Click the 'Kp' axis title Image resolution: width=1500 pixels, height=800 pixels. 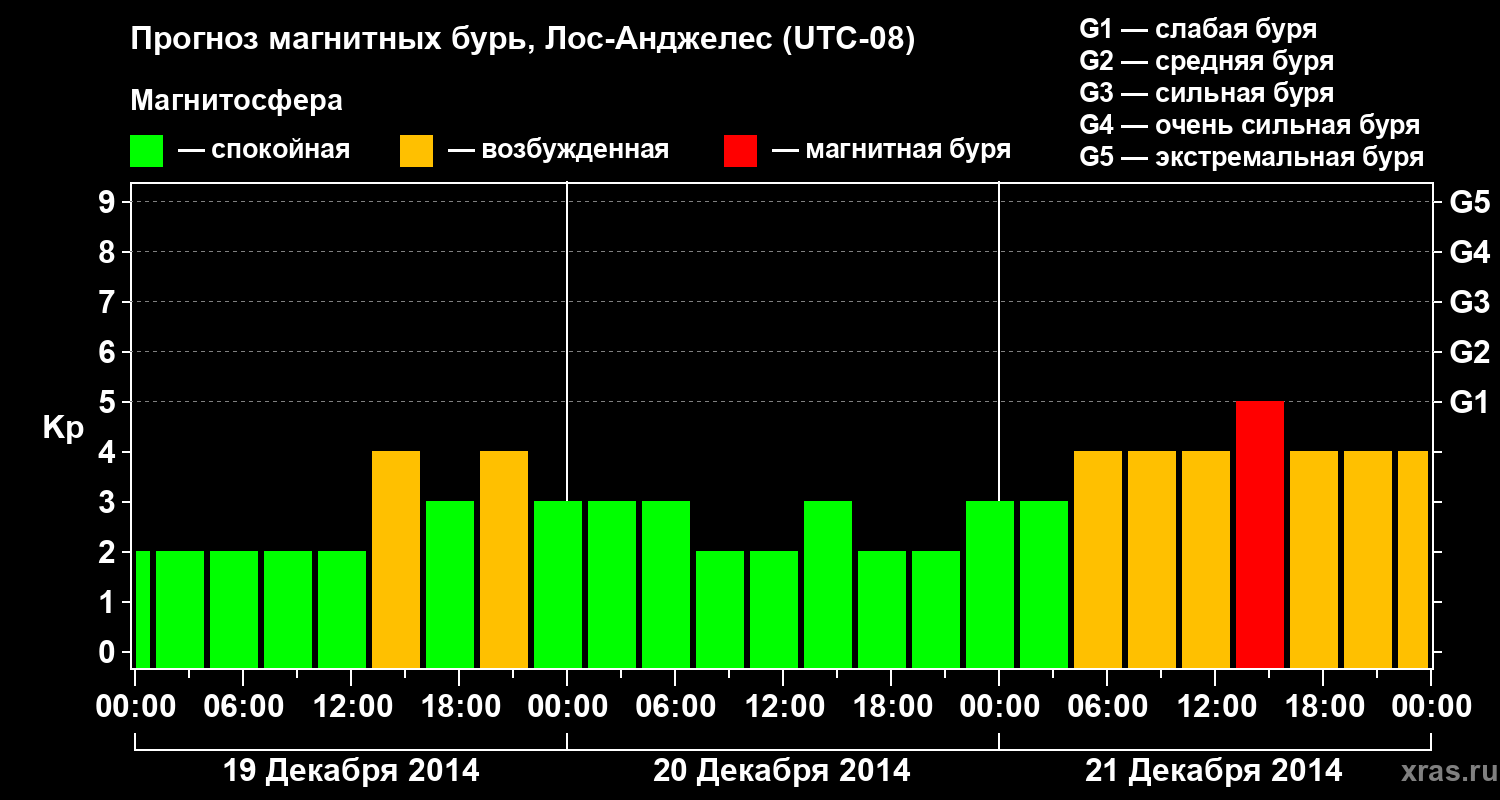click(x=63, y=428)
